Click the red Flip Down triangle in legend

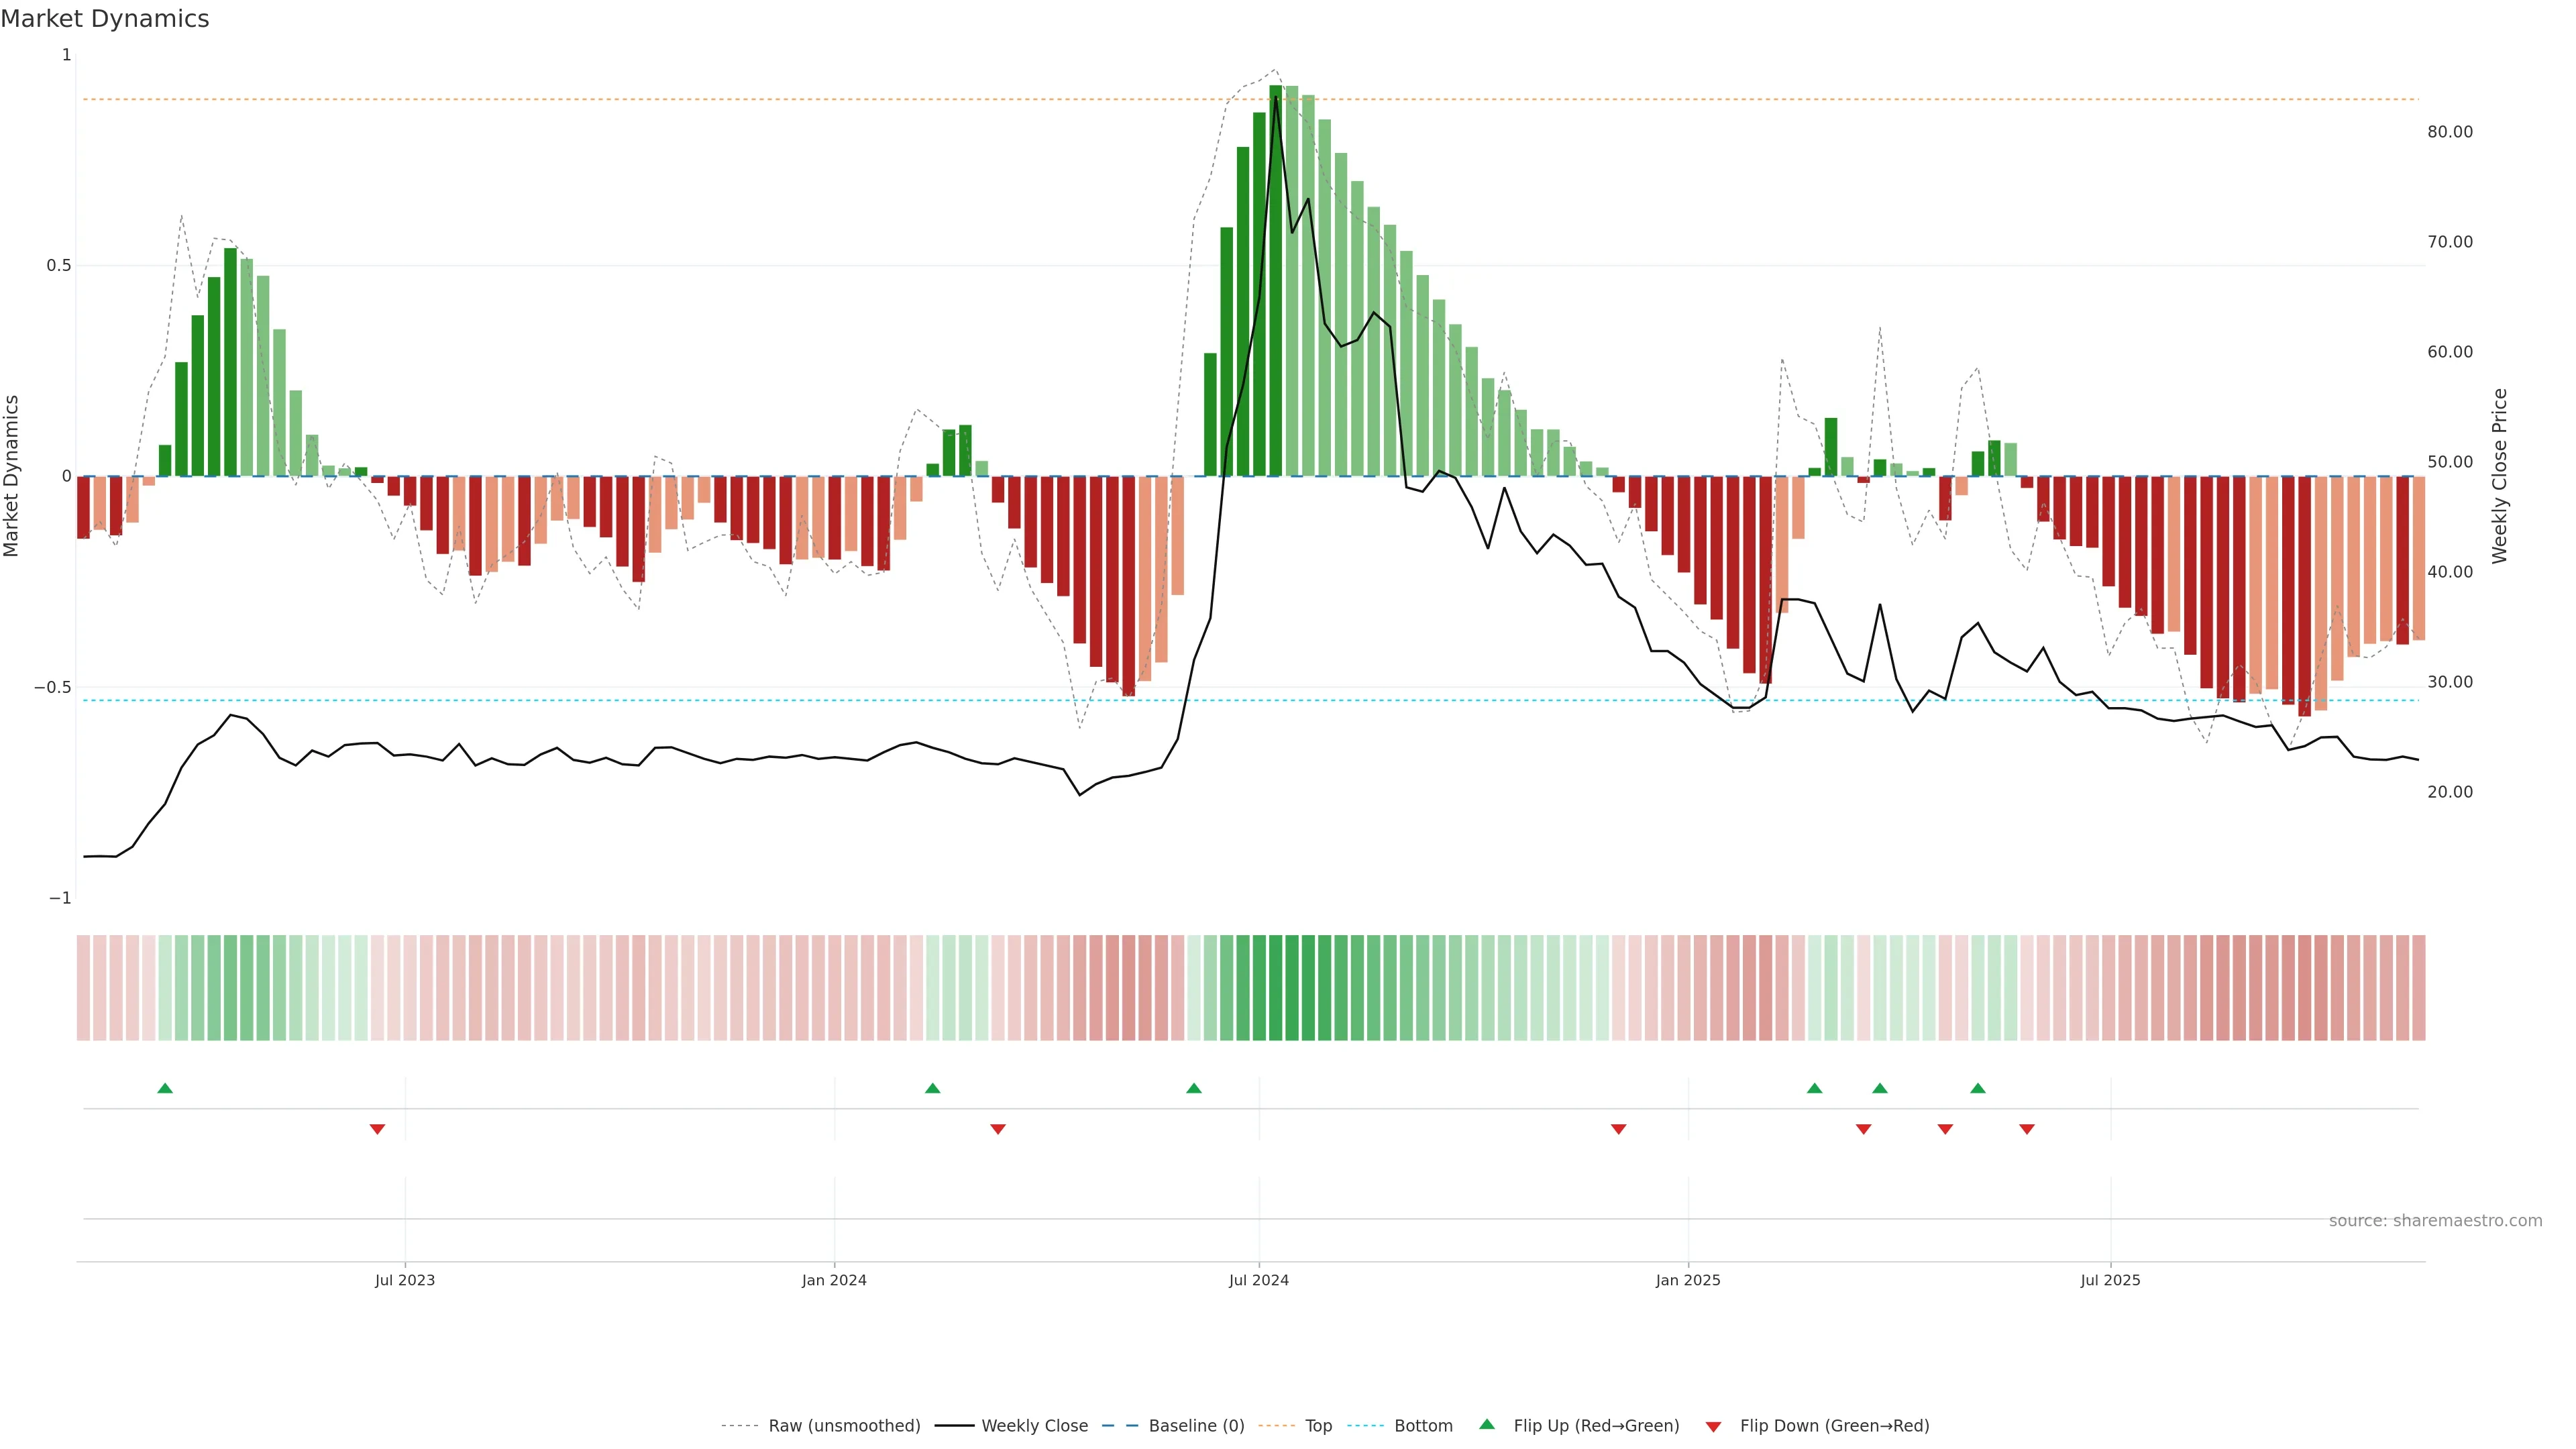click(x=1713, y=1427)
